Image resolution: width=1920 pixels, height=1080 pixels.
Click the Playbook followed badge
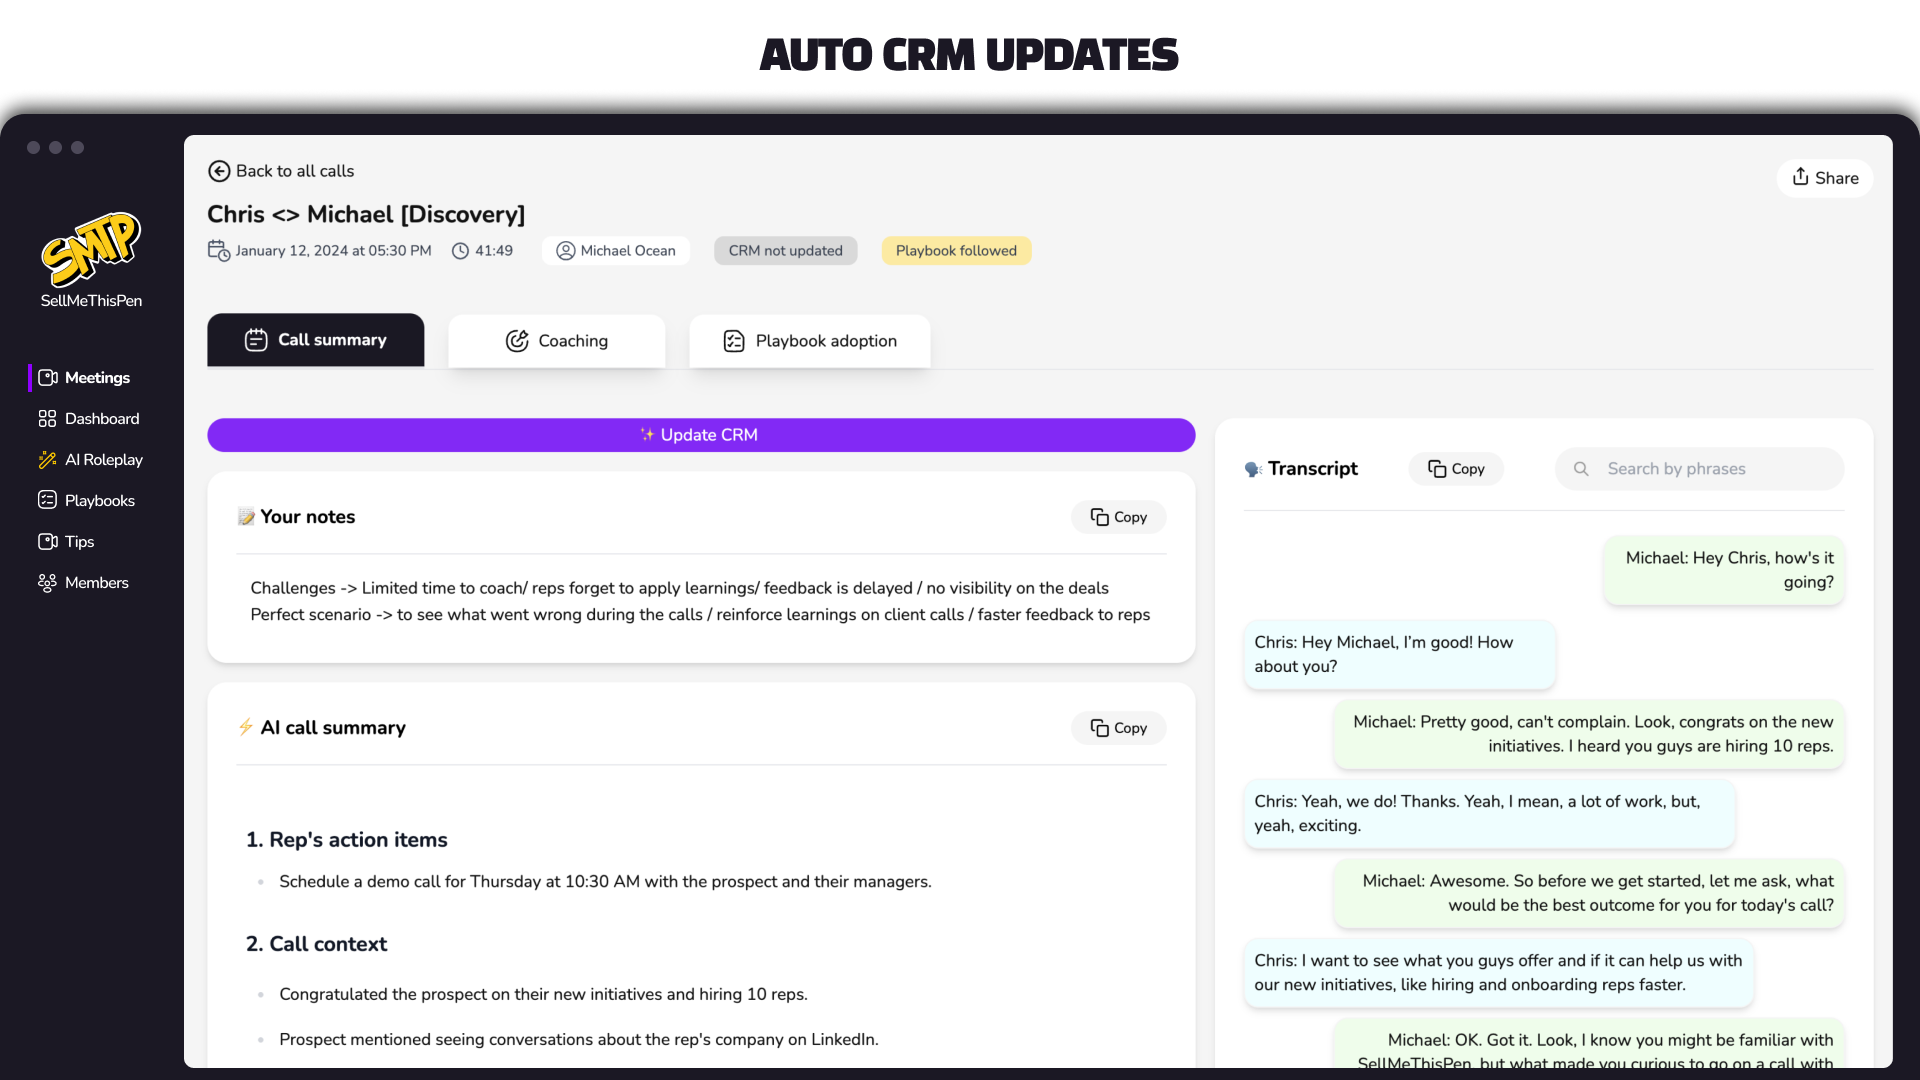[956, 251]
